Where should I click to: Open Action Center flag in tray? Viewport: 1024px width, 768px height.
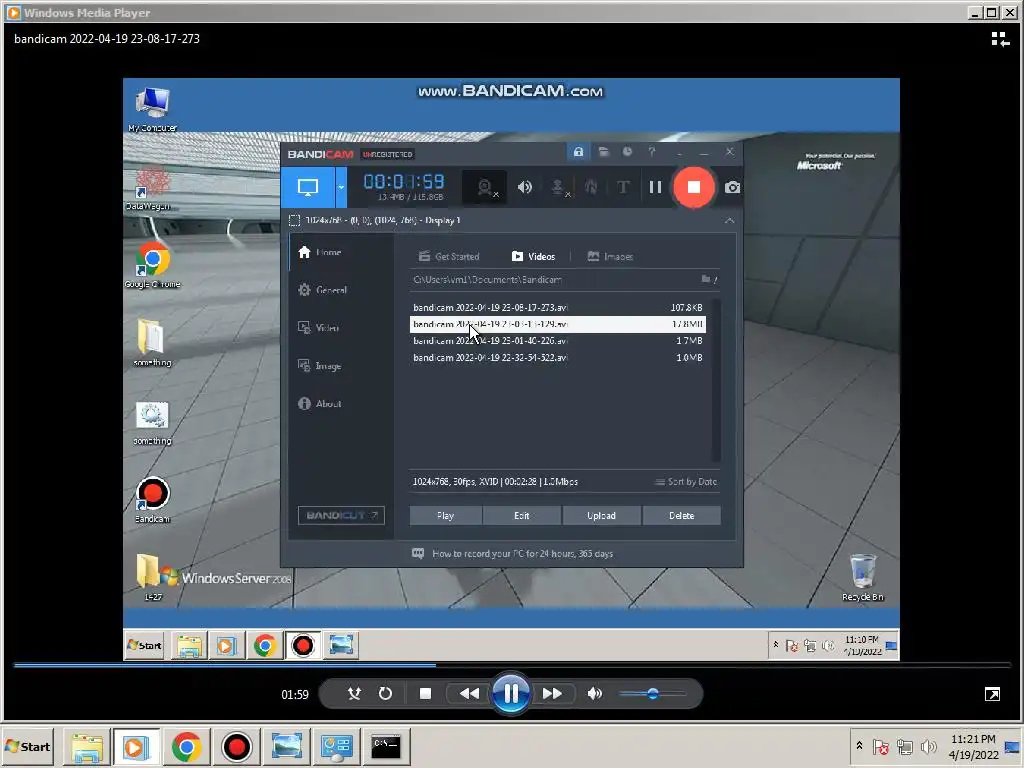click(x=880, y=746)
